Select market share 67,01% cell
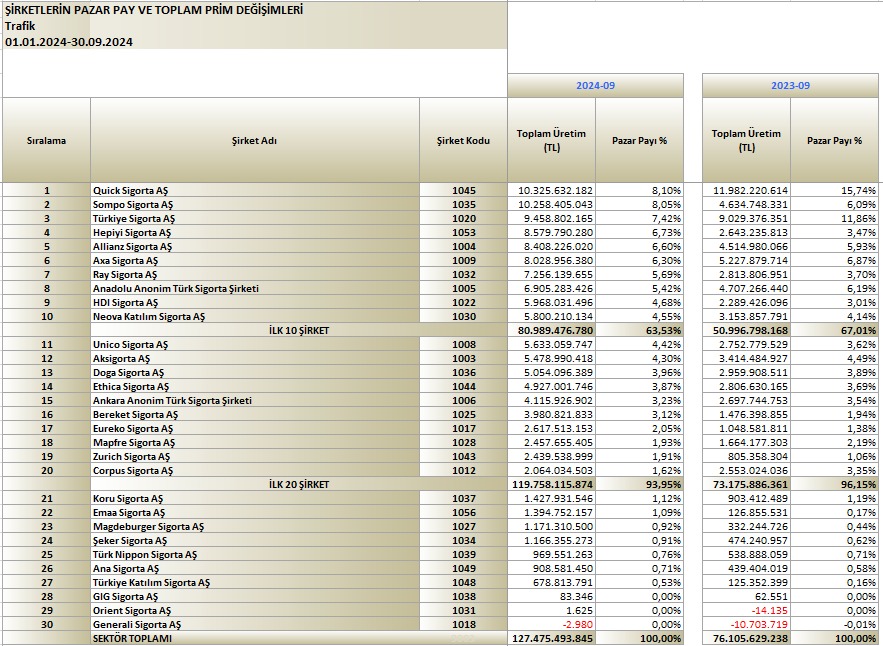Viewport: 883px width, 646px height. [835, 331]
